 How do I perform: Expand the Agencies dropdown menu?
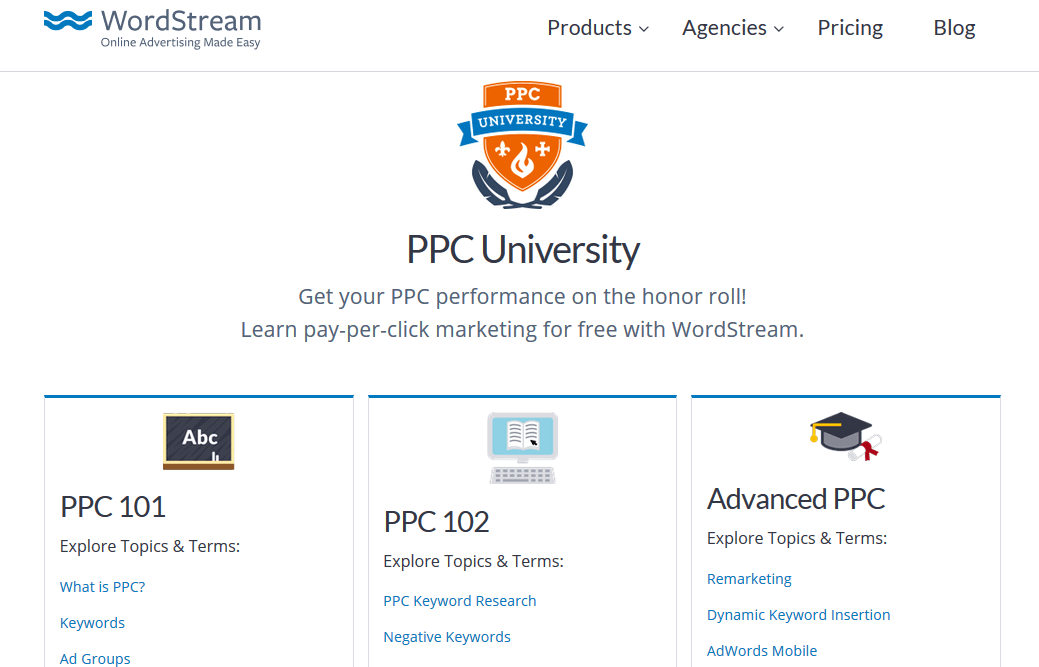[733, 28]
